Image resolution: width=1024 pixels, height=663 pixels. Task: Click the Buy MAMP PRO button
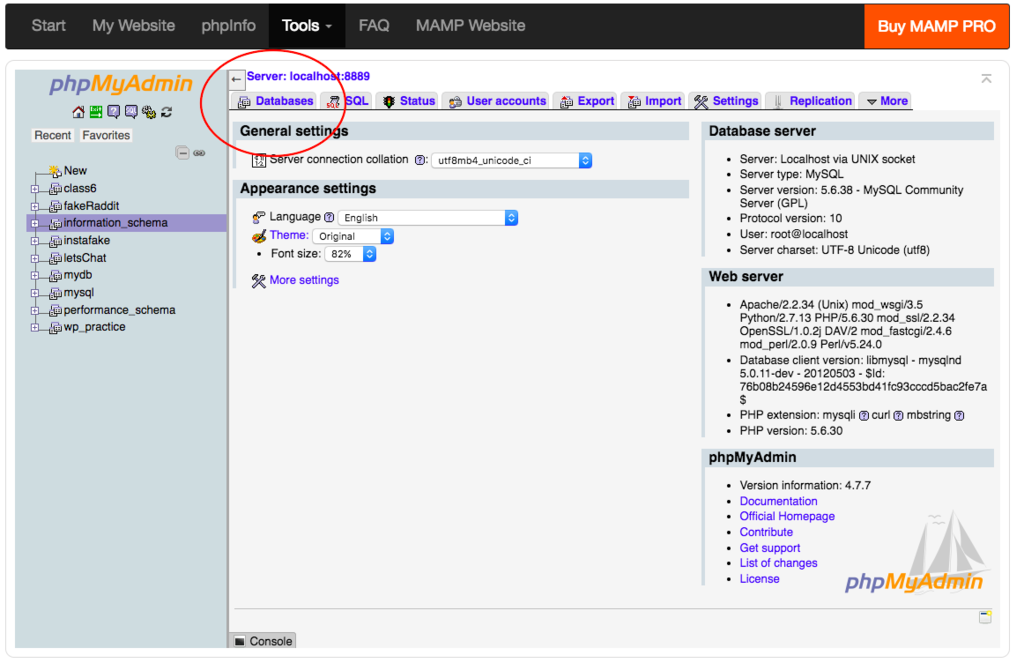click(x=936, y=27)
